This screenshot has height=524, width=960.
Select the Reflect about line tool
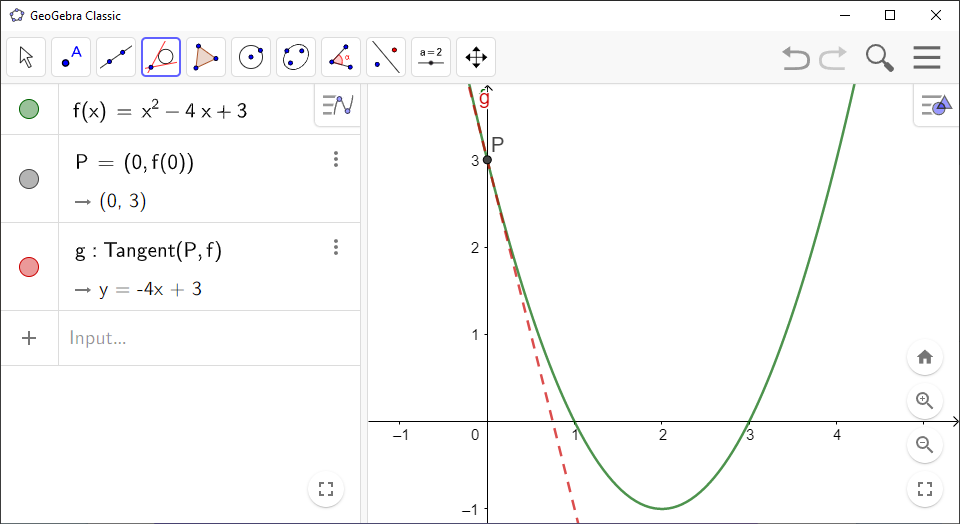coord(386,57)
